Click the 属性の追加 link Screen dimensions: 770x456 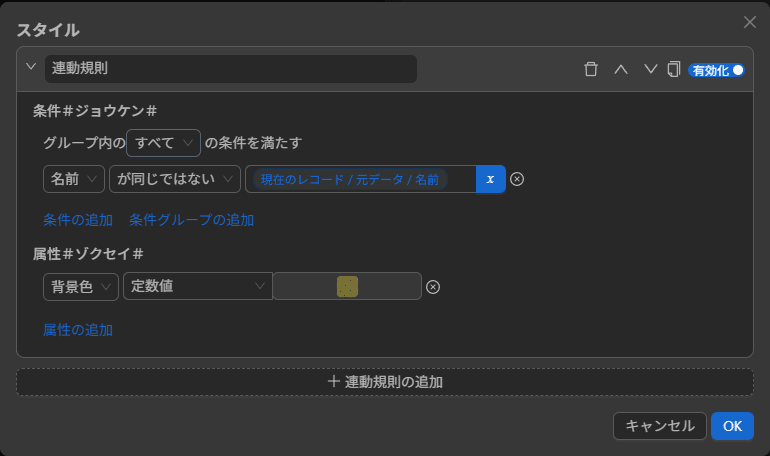pyautogui.click(x=78, y=330)
